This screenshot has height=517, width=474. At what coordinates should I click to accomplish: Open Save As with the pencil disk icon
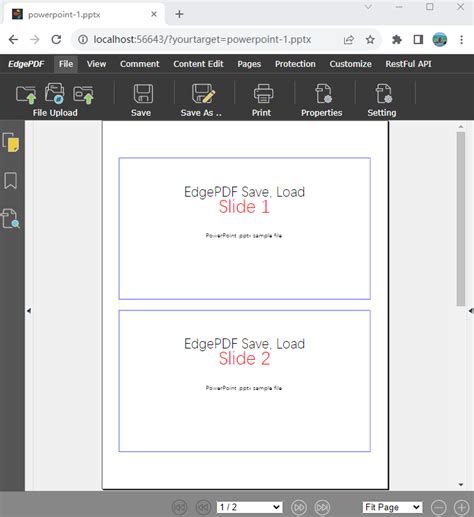click(203, 93)
